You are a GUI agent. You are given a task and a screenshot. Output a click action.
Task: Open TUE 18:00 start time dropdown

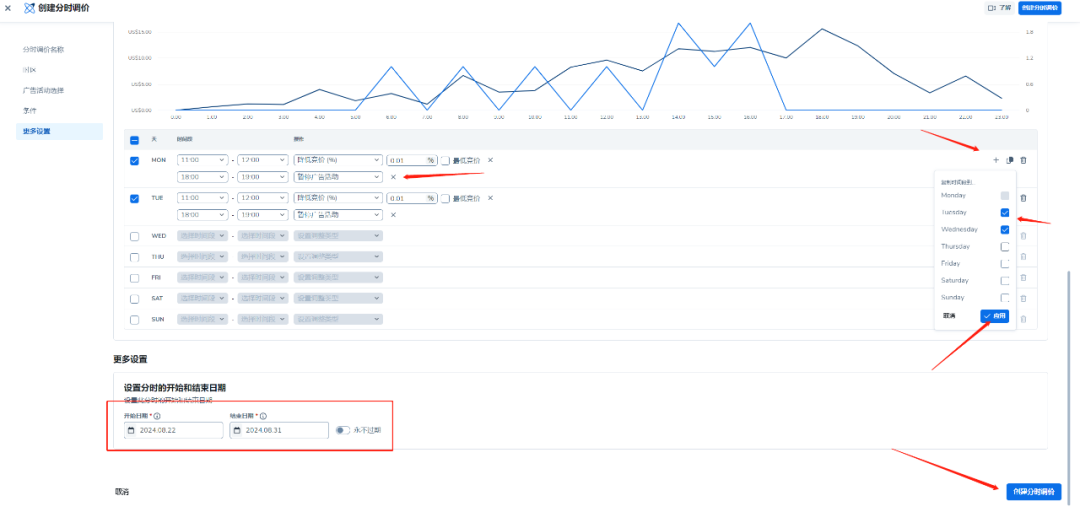(x=202, y=214)
